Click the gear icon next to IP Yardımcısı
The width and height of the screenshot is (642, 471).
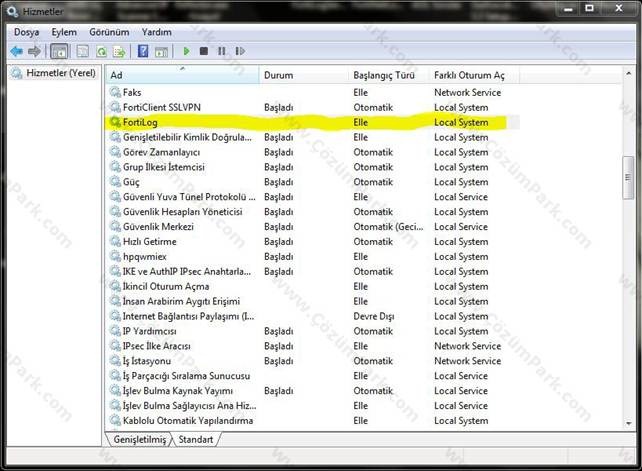coord(115,331)
